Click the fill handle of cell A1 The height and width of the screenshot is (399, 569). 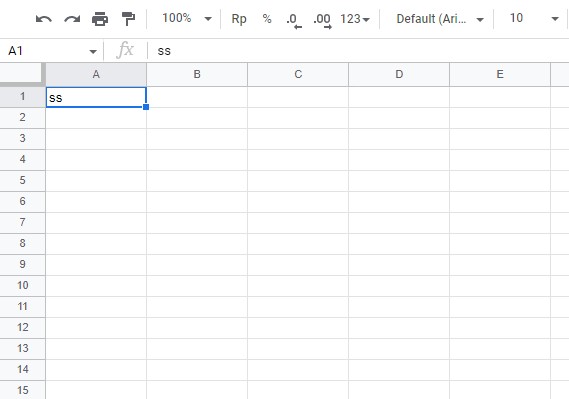[146, 107]
